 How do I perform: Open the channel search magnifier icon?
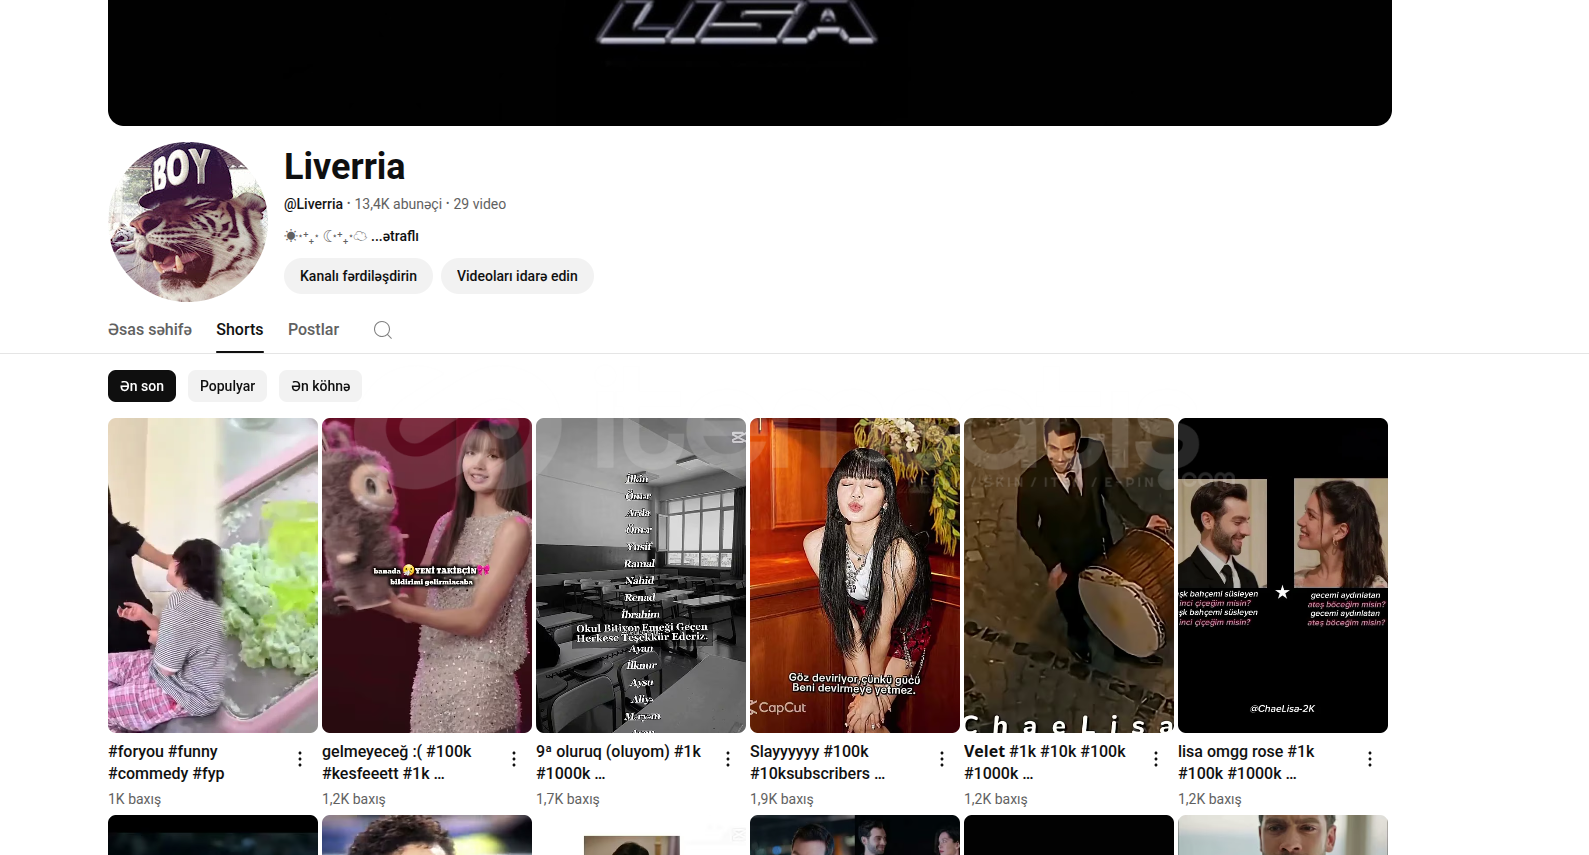tap(382, 330)
